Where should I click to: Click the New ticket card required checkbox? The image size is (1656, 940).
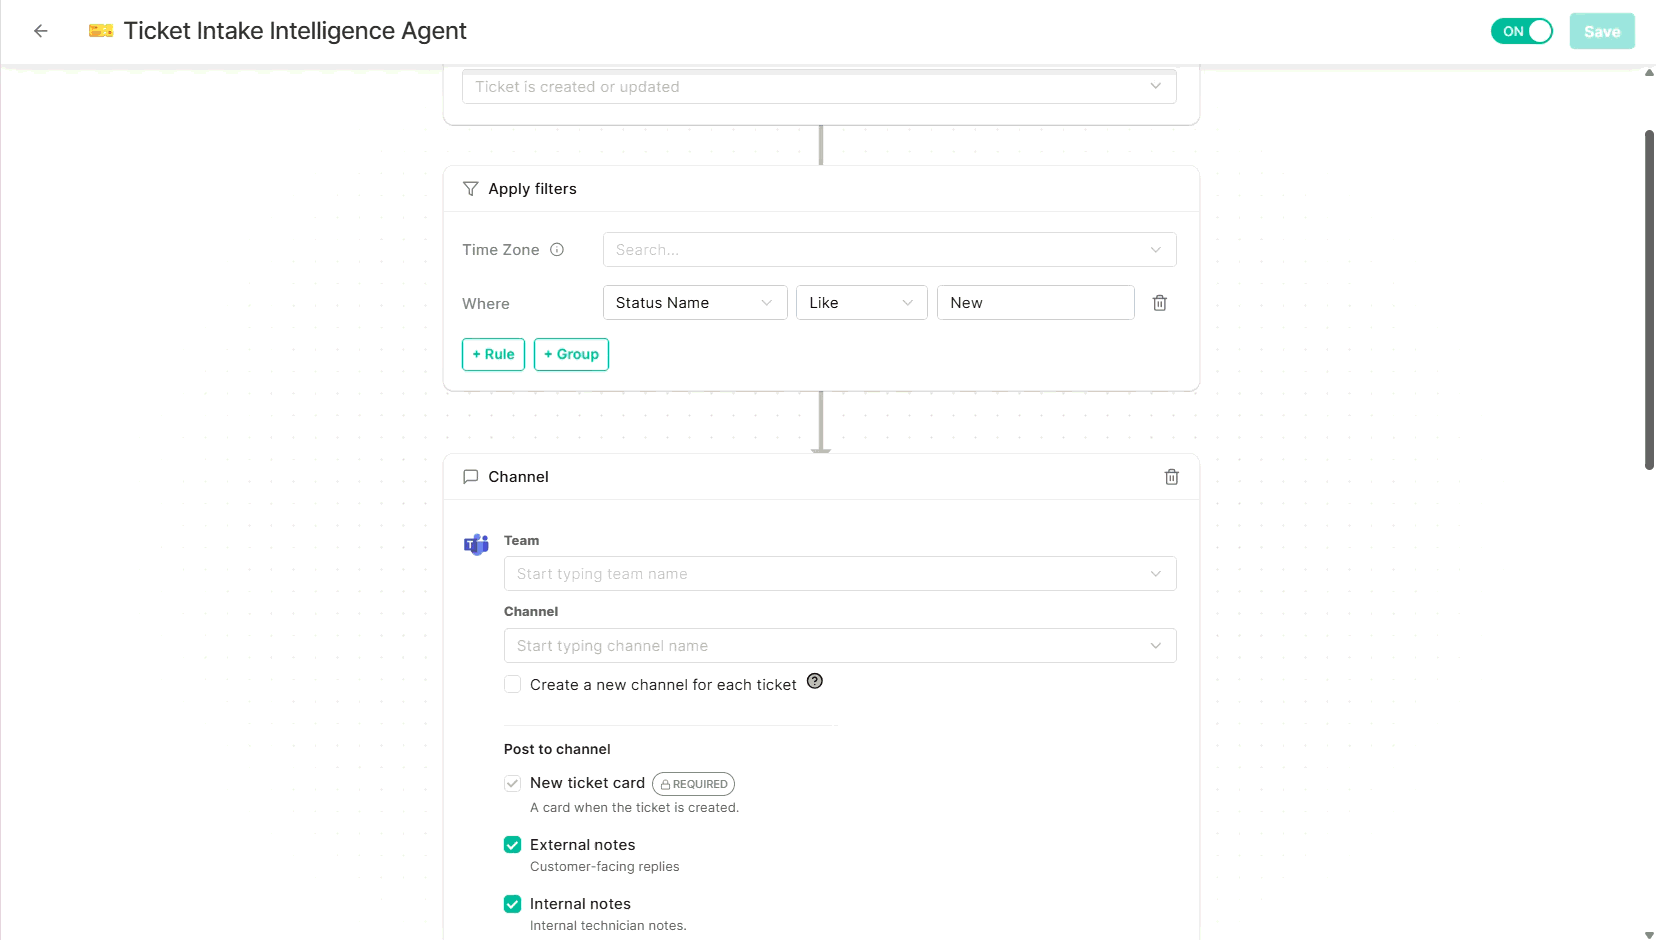[x=513, y=783]
